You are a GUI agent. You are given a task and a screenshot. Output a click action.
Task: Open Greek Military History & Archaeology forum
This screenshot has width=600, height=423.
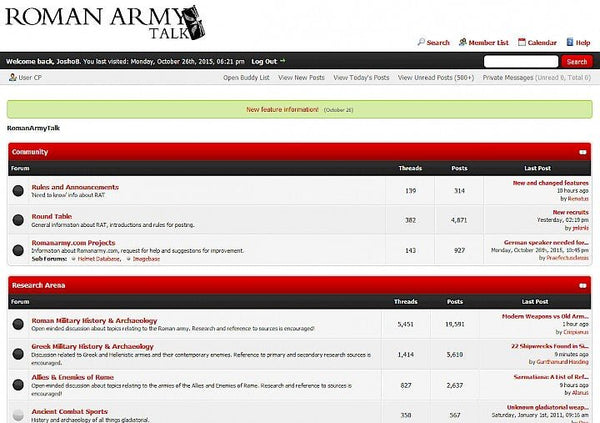92,346
